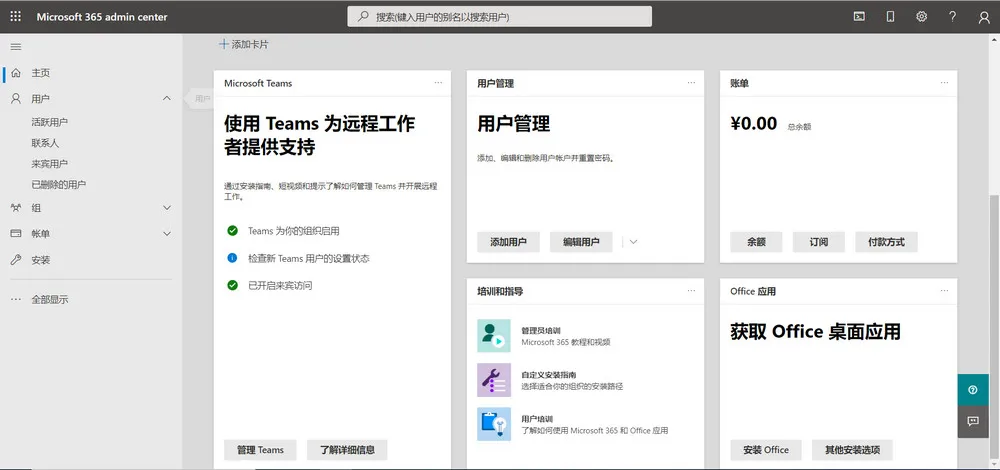The width and height of the screenshot is (1000, 470).
Task: Open the app launcher waffle icon
Action: pos(16,17)
